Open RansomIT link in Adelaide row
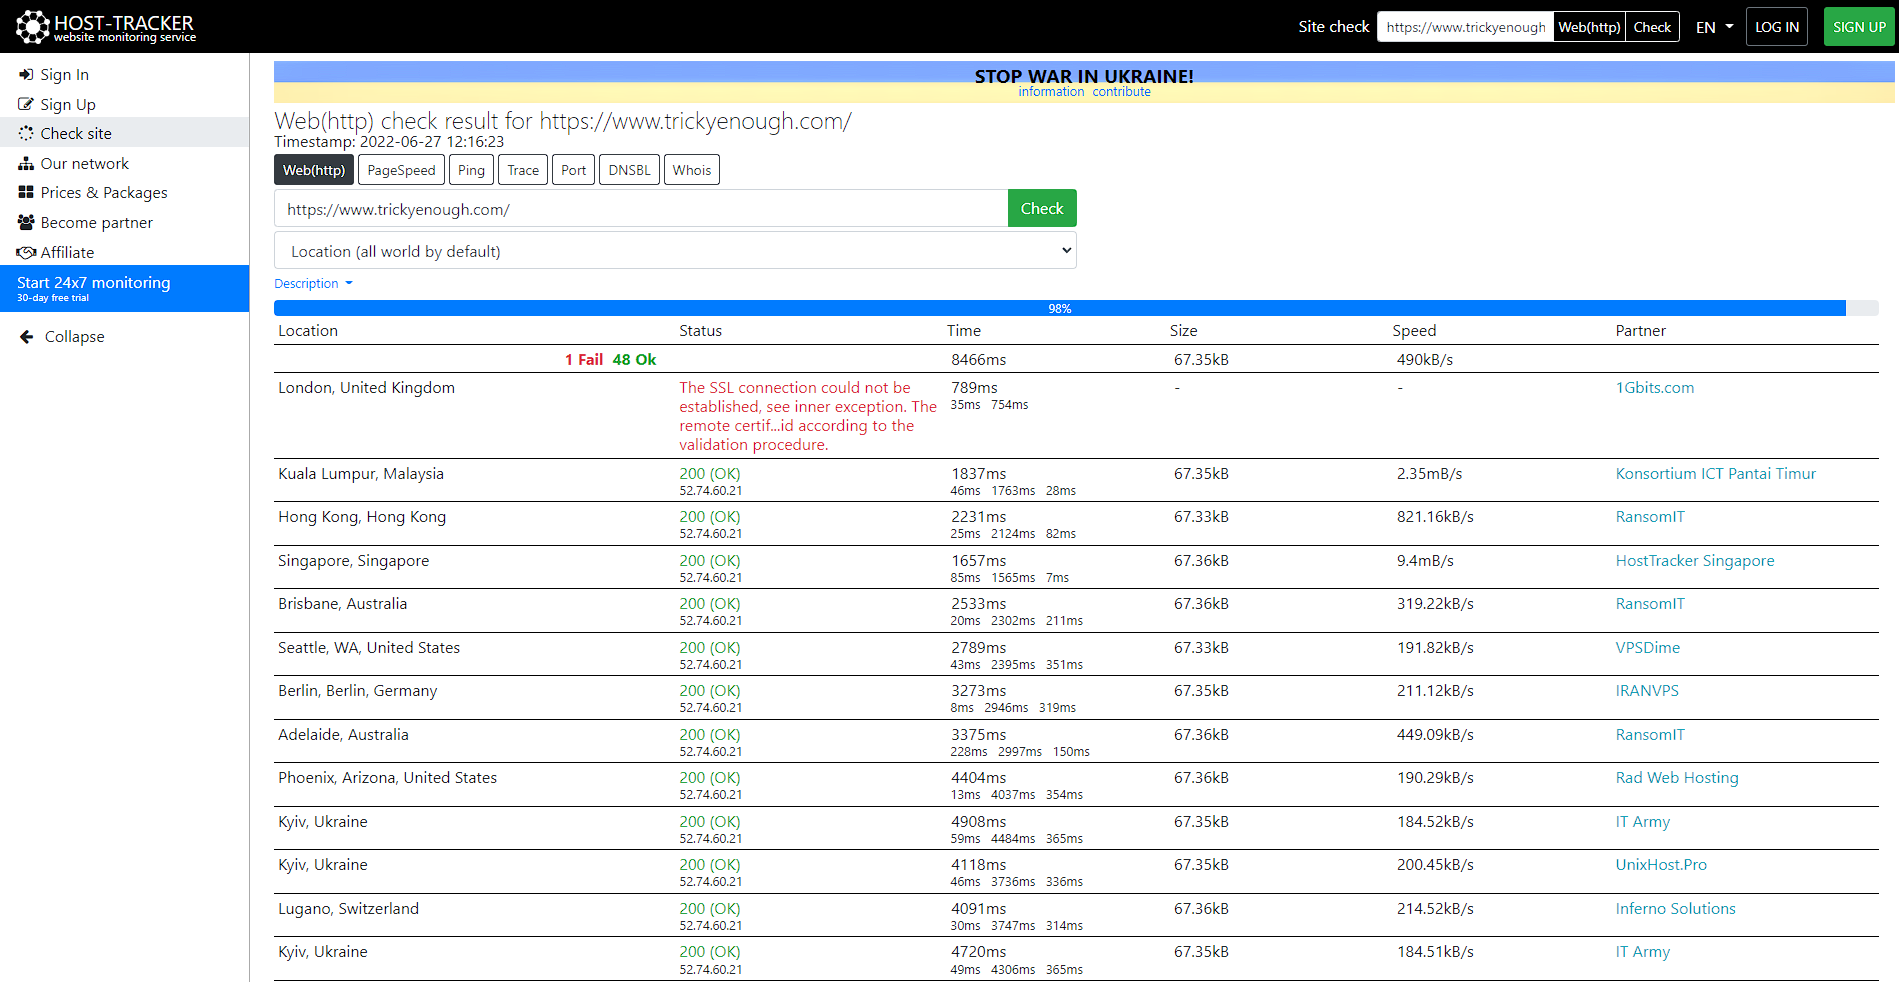 [x=1650, y=735]
